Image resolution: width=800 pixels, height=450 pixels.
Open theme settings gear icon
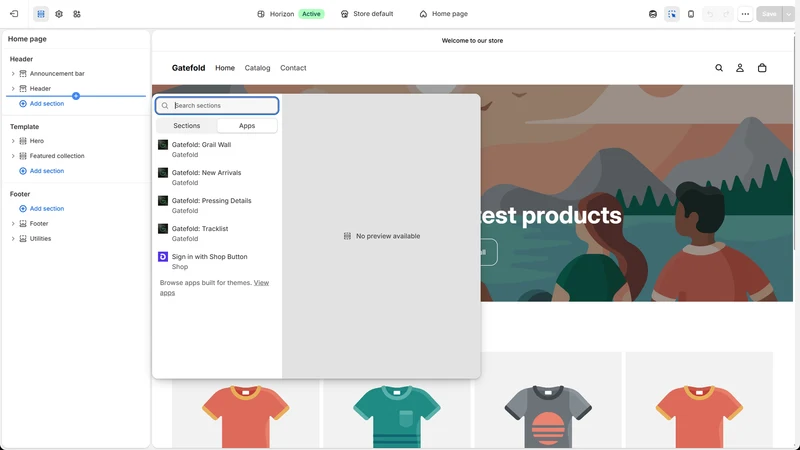pyautogui.click(x=59, y=14)
